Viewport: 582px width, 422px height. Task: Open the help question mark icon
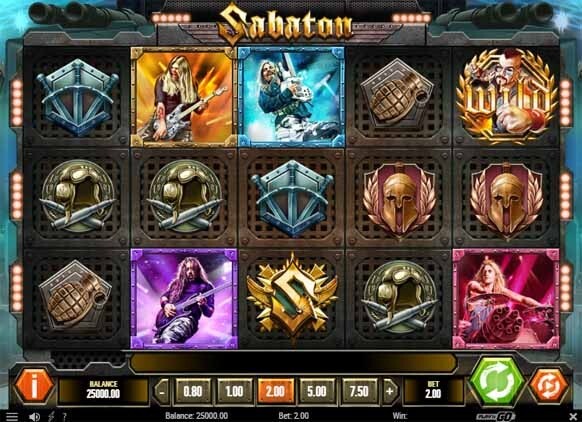(x=65, y=416)
